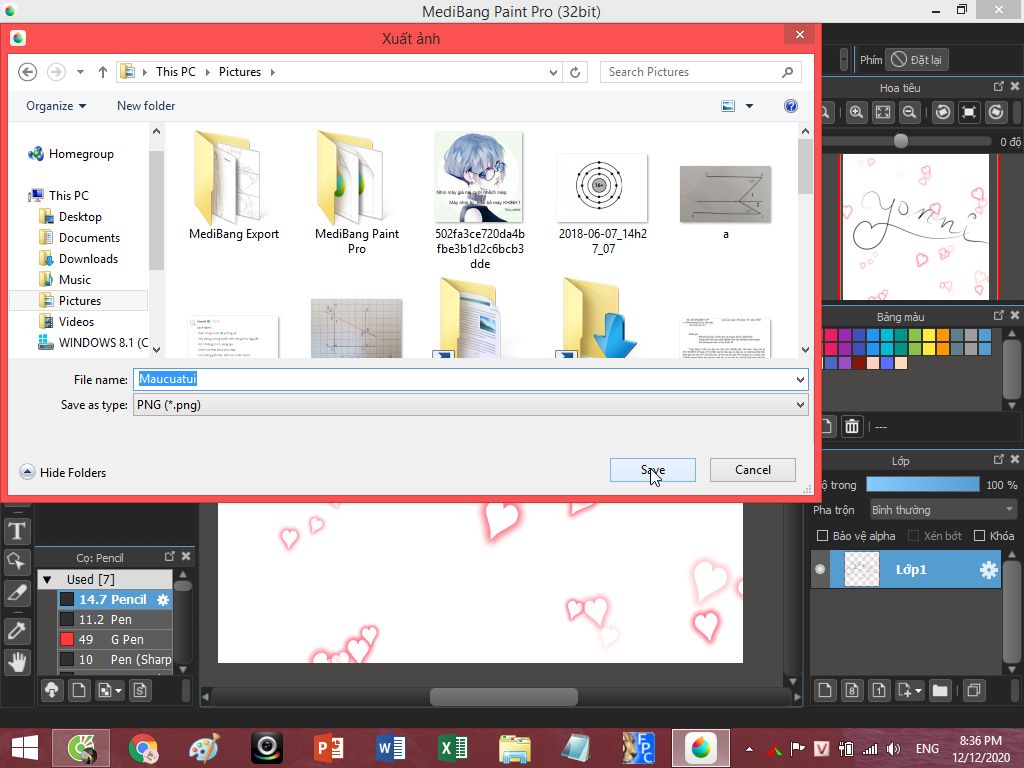Click the Đặt lại reset button

coord(917,60)
